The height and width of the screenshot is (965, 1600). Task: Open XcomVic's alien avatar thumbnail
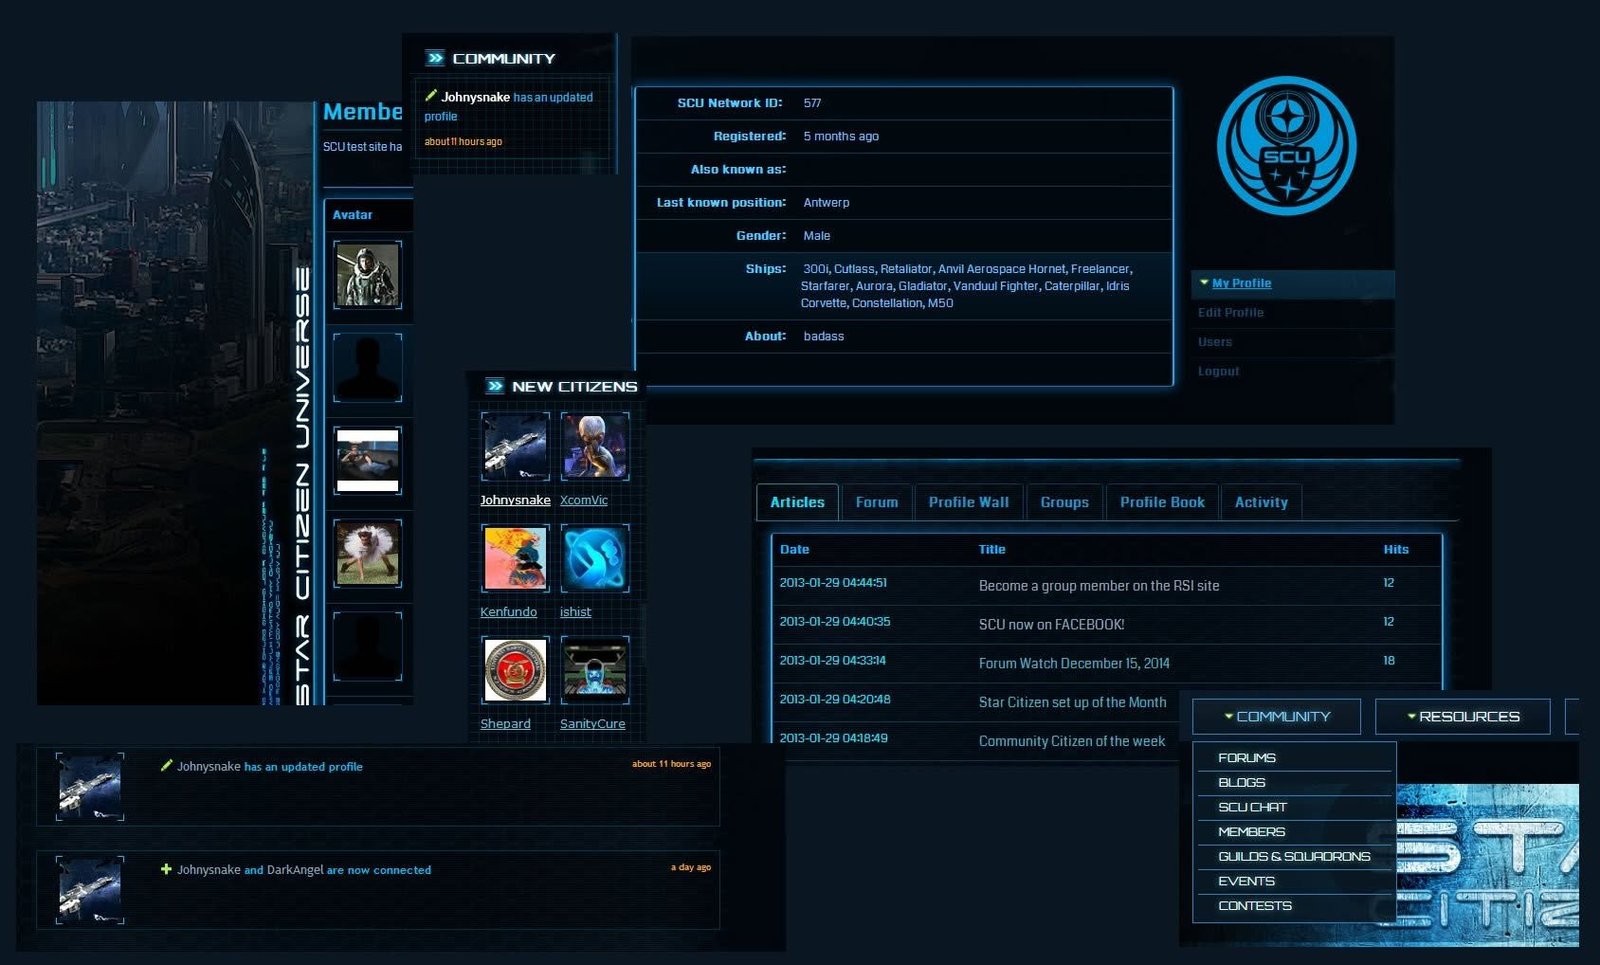click(594, 446)
